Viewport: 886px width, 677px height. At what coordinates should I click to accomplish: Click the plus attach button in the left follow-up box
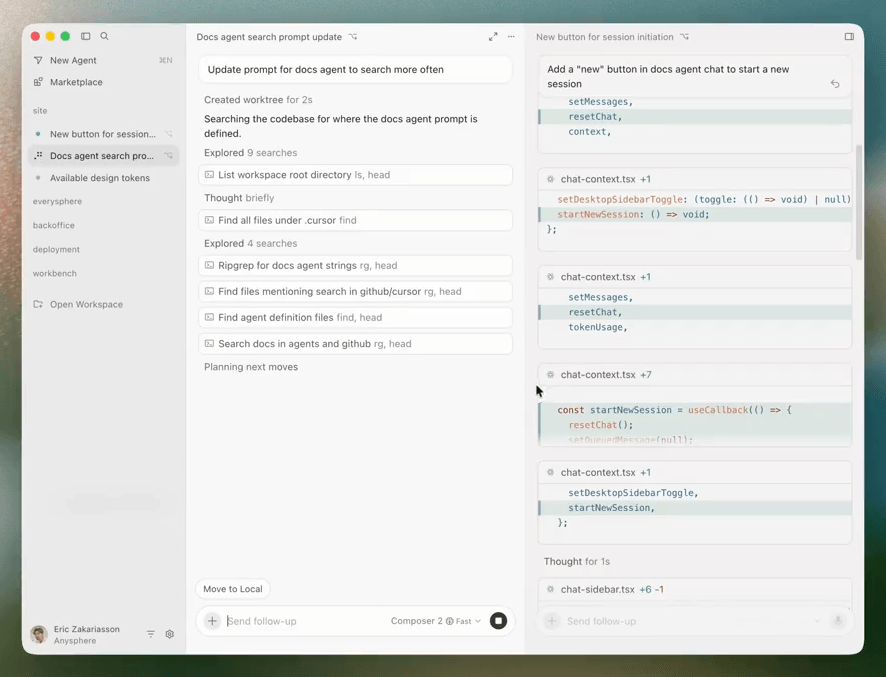[212, 621]
